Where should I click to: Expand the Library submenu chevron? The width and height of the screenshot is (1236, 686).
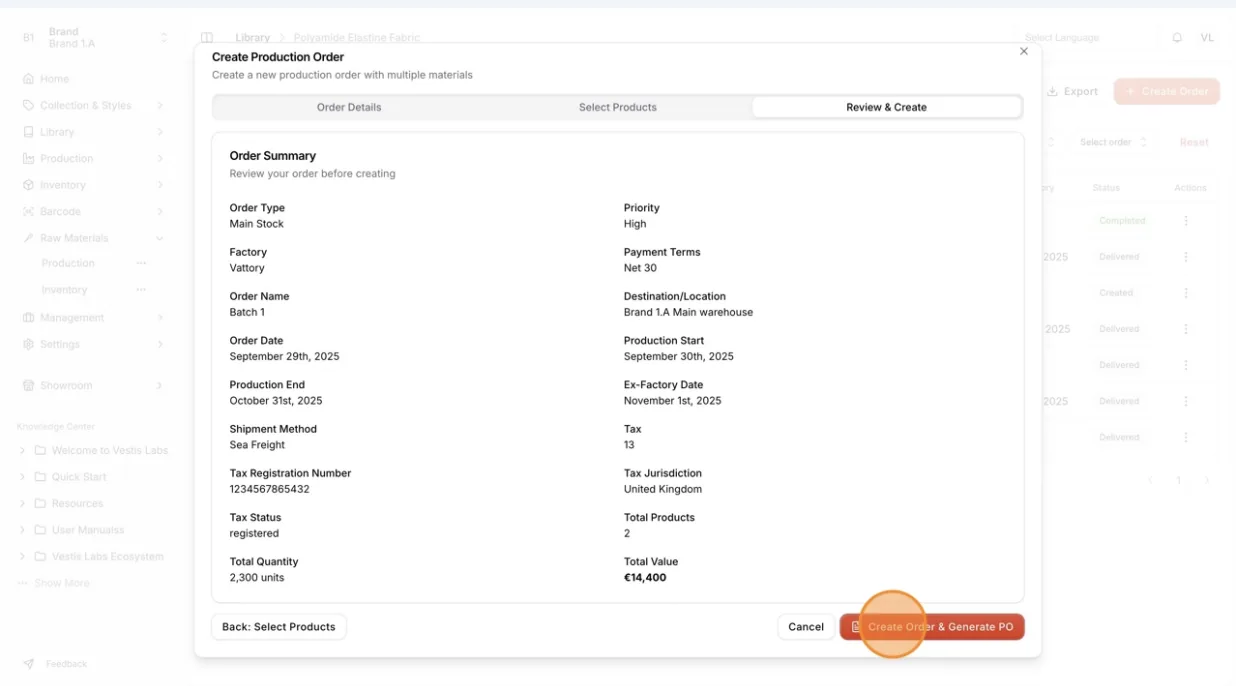point(160,132)
